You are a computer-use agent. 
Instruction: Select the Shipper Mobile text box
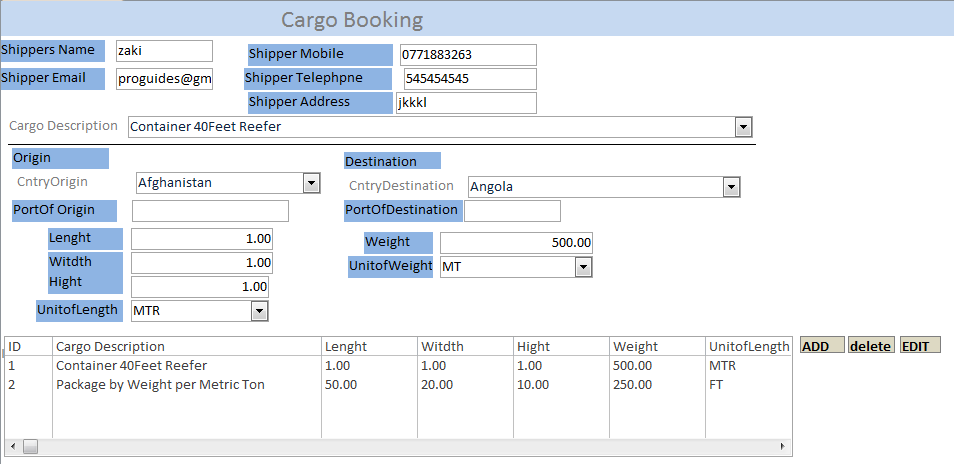tap(467, 55)
